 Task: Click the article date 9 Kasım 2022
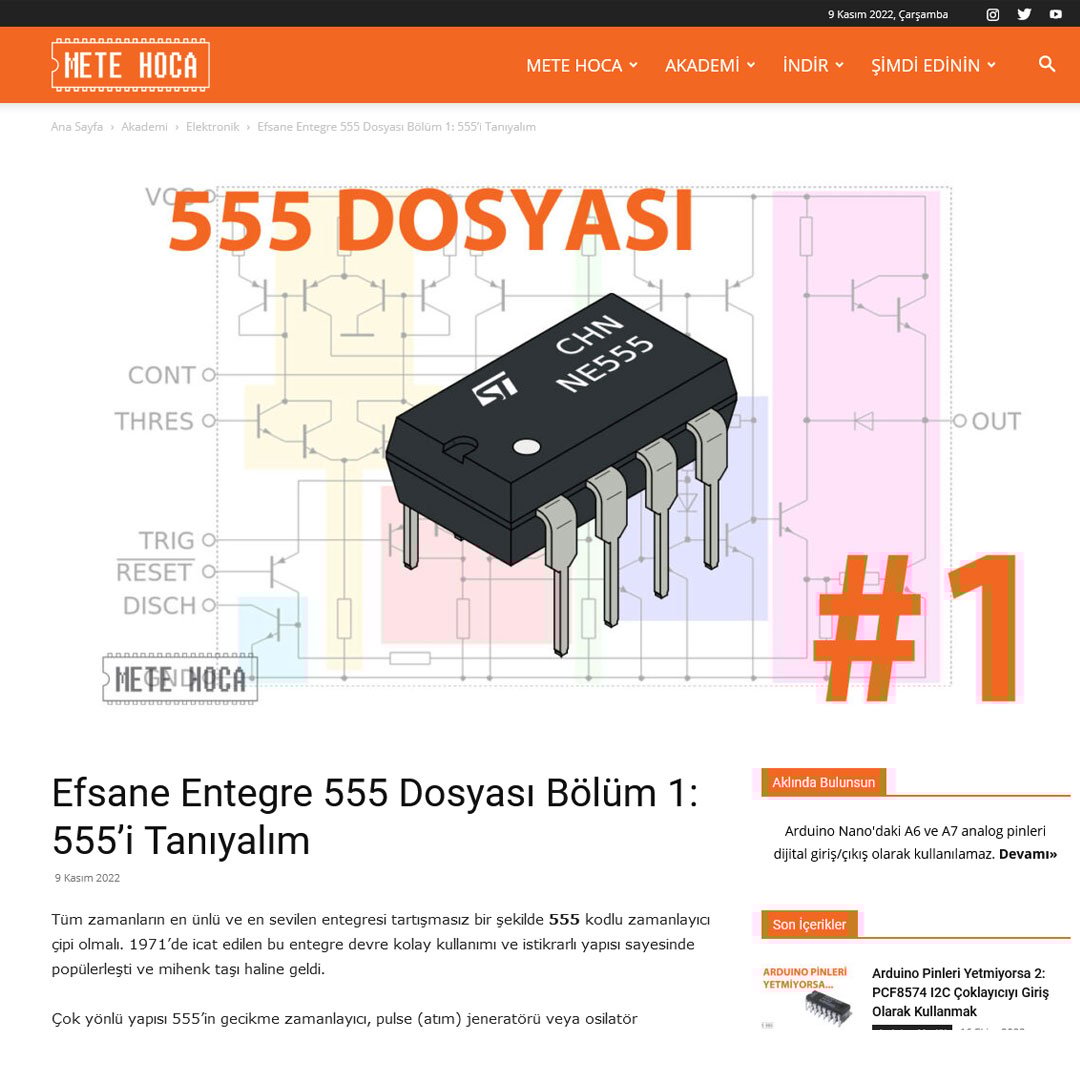[87, 878]
